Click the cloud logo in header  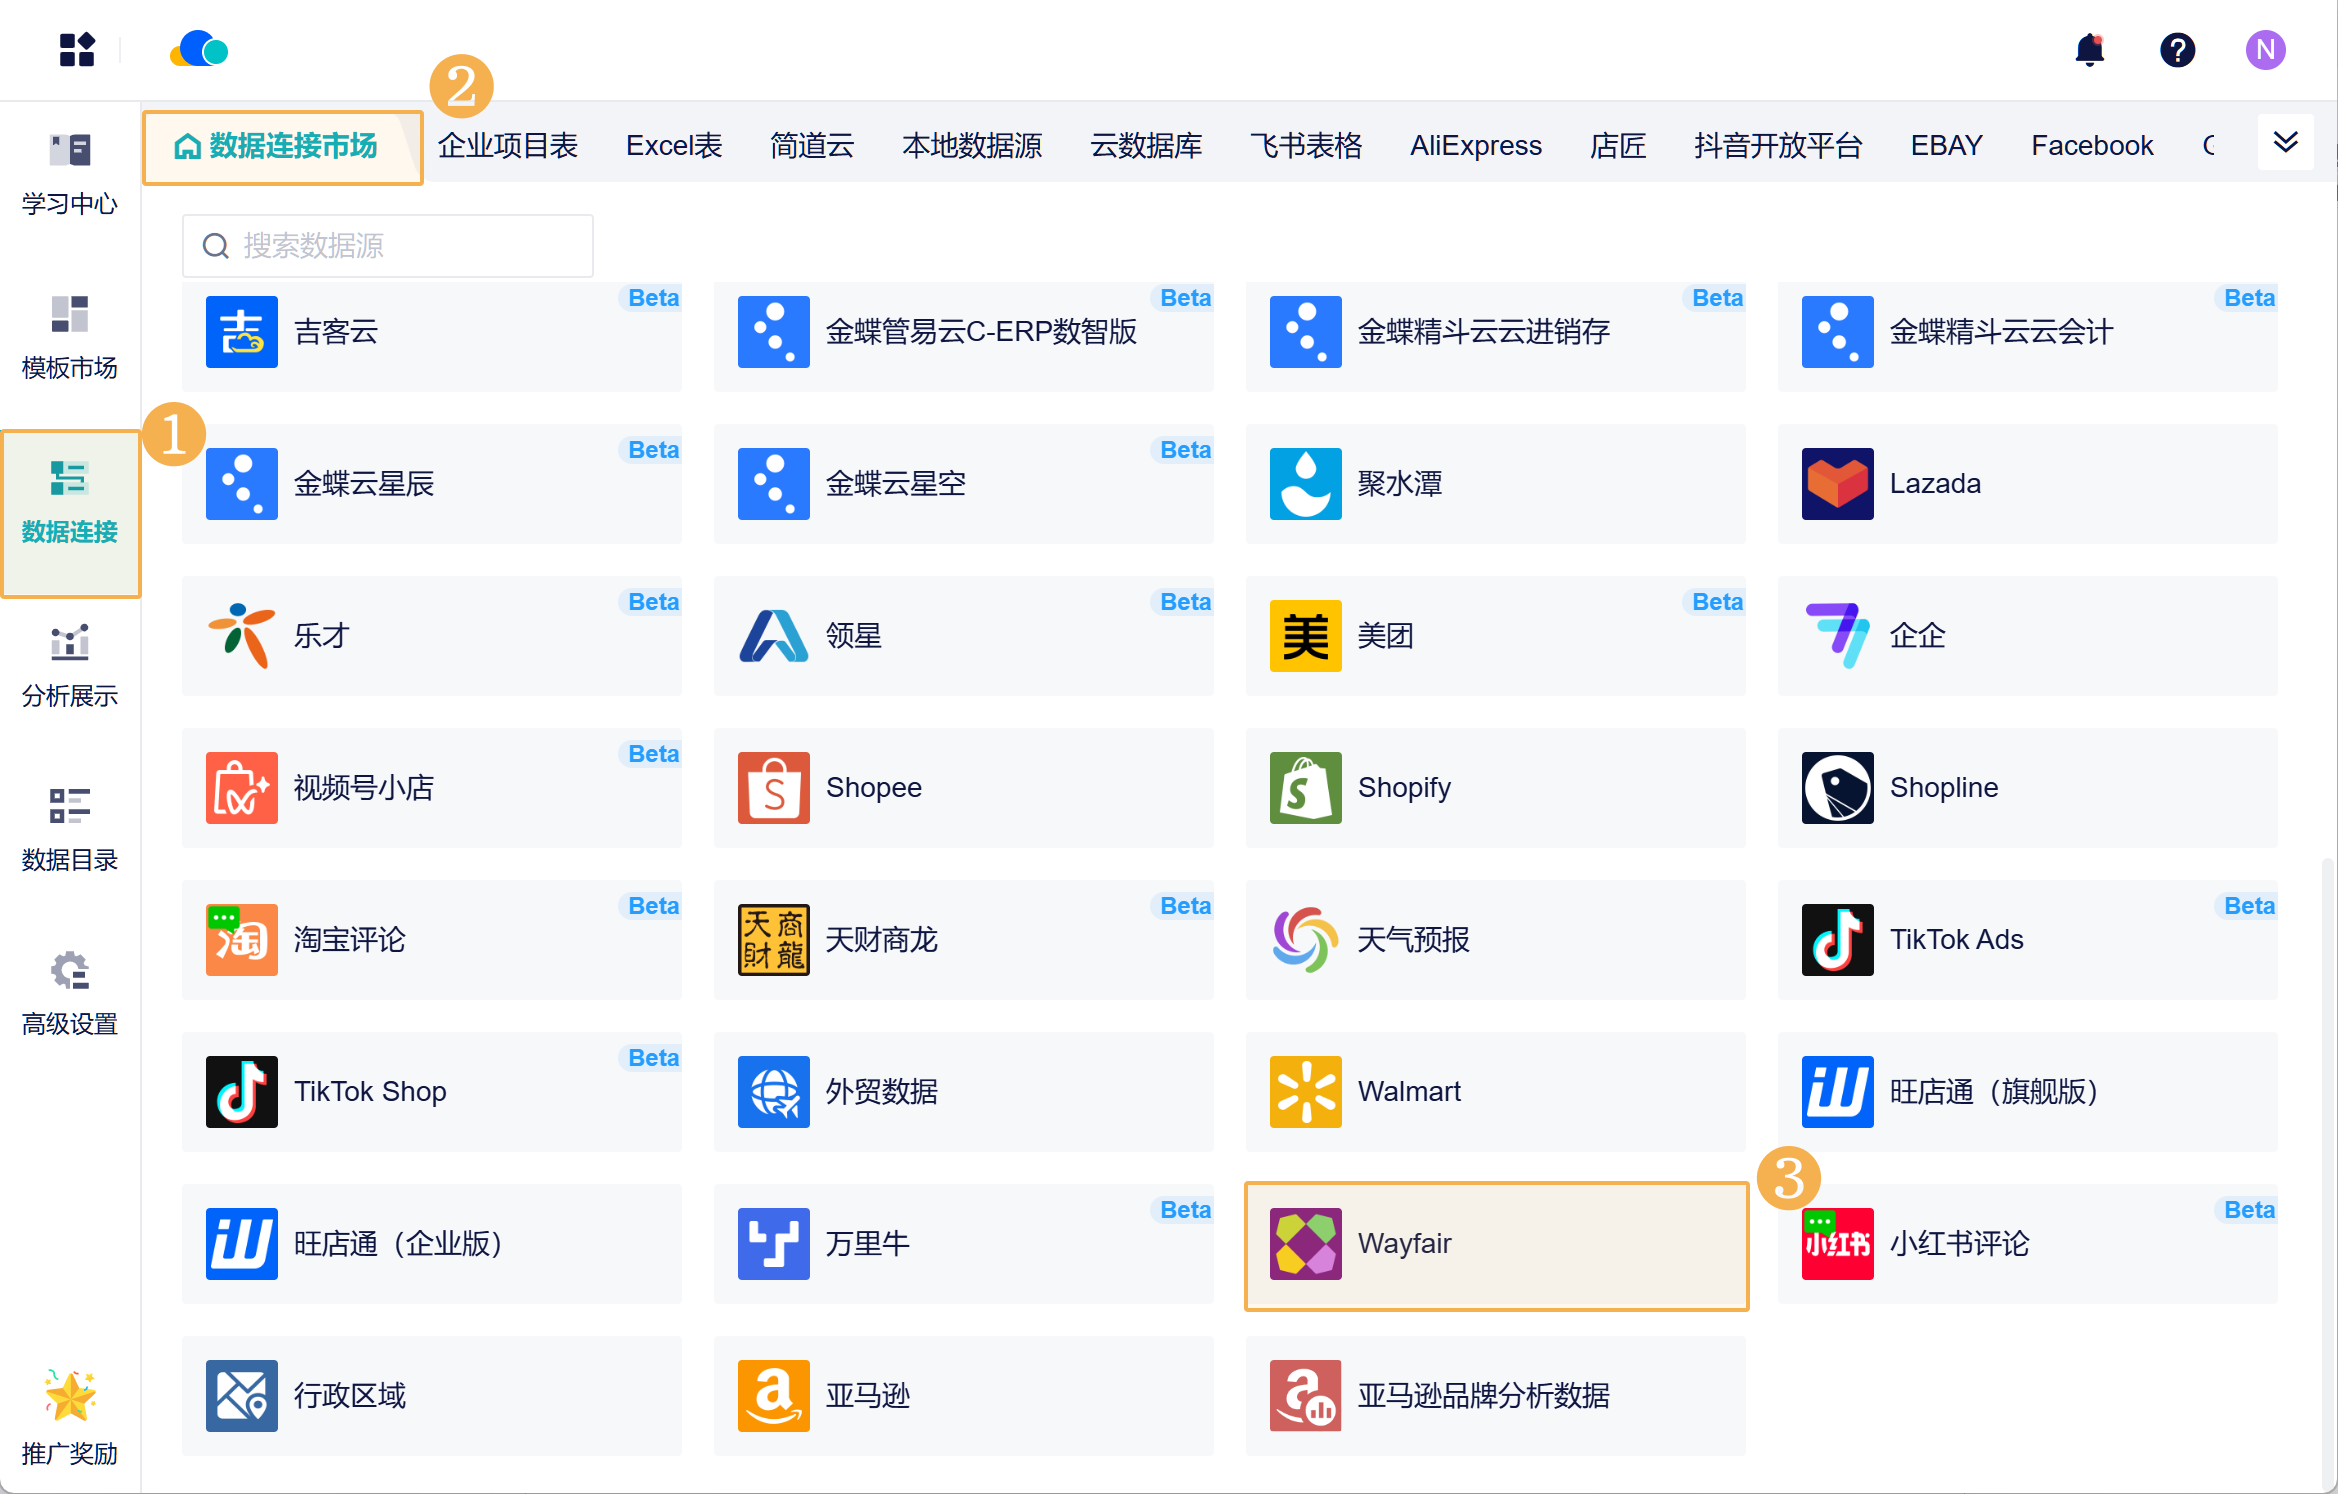[x=199, y=49]
